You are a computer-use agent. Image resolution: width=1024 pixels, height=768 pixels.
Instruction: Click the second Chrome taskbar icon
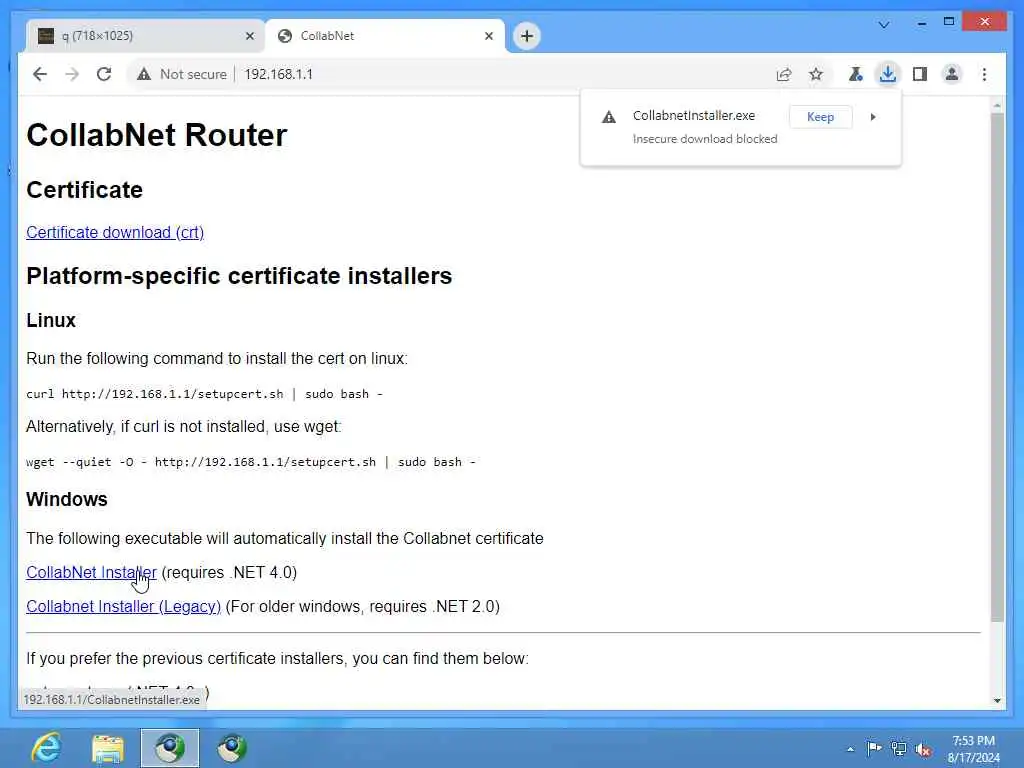point(231,748)
